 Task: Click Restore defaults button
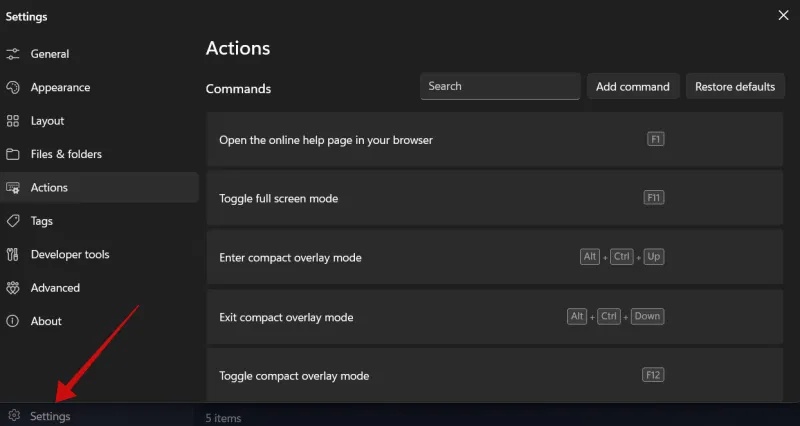tap(735, 87)
